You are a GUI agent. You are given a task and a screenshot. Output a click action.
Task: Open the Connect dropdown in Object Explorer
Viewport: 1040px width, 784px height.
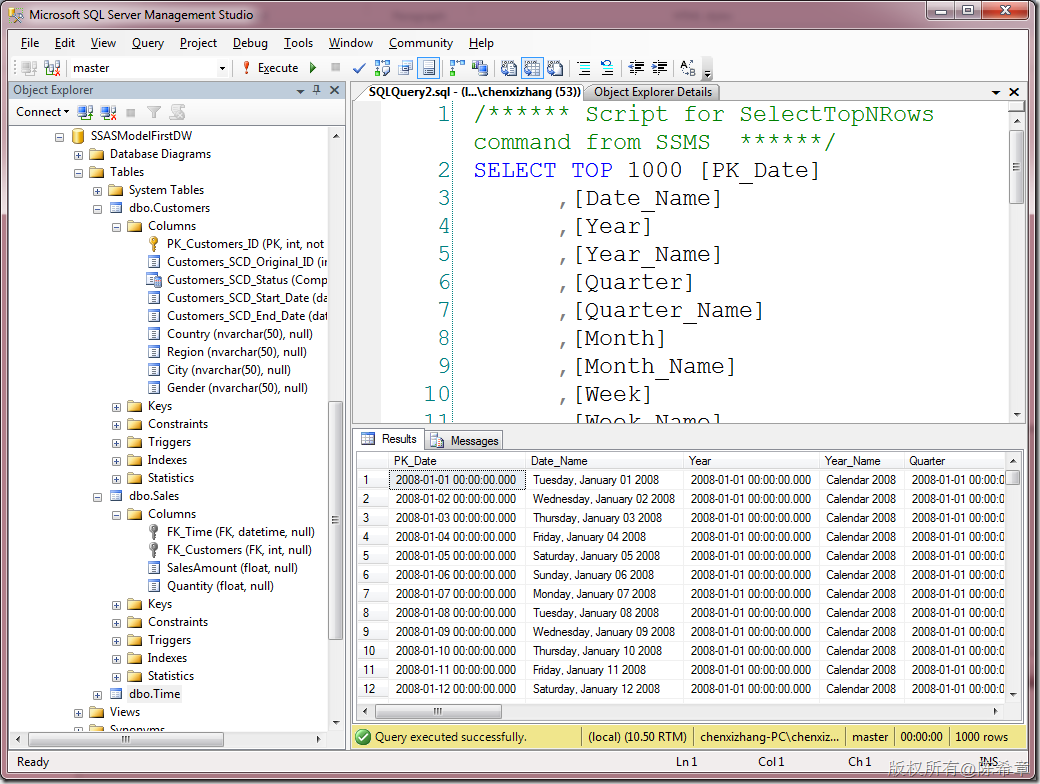point(42,112)
